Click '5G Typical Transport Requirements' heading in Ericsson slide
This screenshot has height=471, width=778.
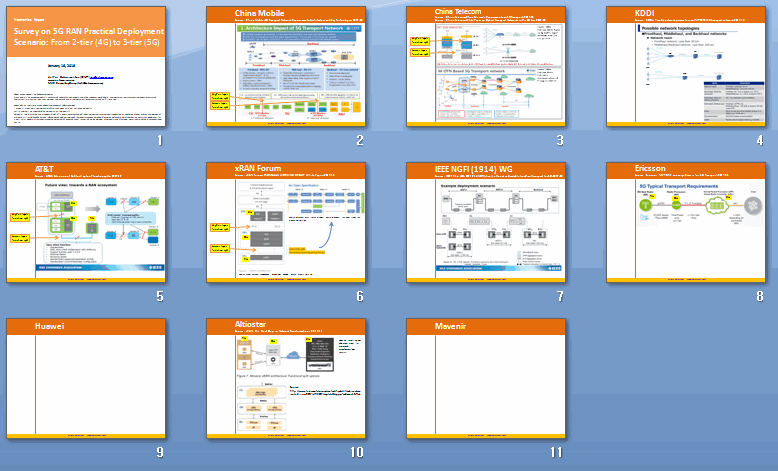point(678,186)
